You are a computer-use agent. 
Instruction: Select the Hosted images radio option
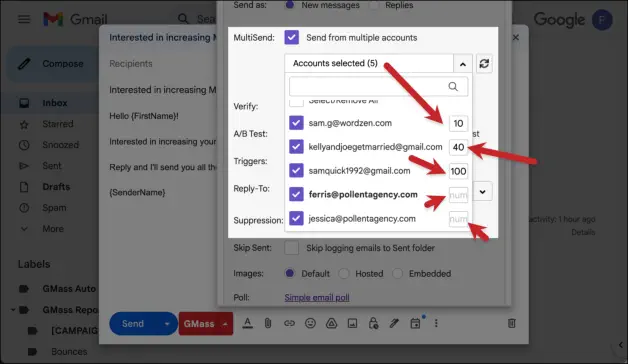click(344, 274)
